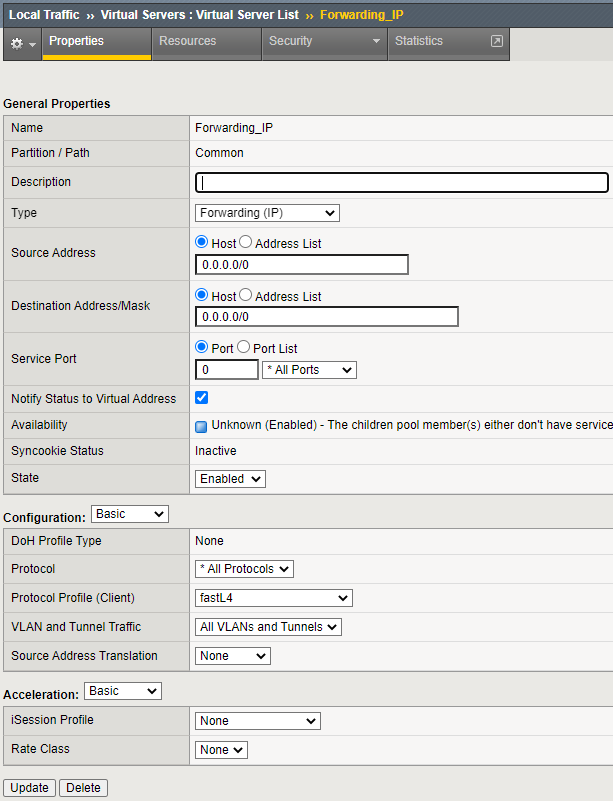Select Host radio for Destination Address
Image resolution: width=613 pixels, height=801 pixels.
pyautogui.click(x=202, y=296)
